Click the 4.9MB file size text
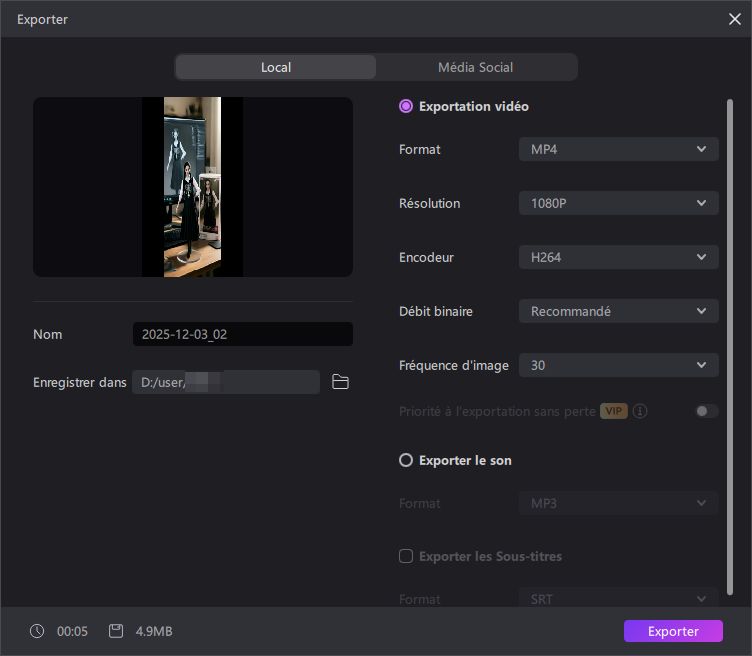The height and width of the screenshot is (656, 752). tap(154, 631)
